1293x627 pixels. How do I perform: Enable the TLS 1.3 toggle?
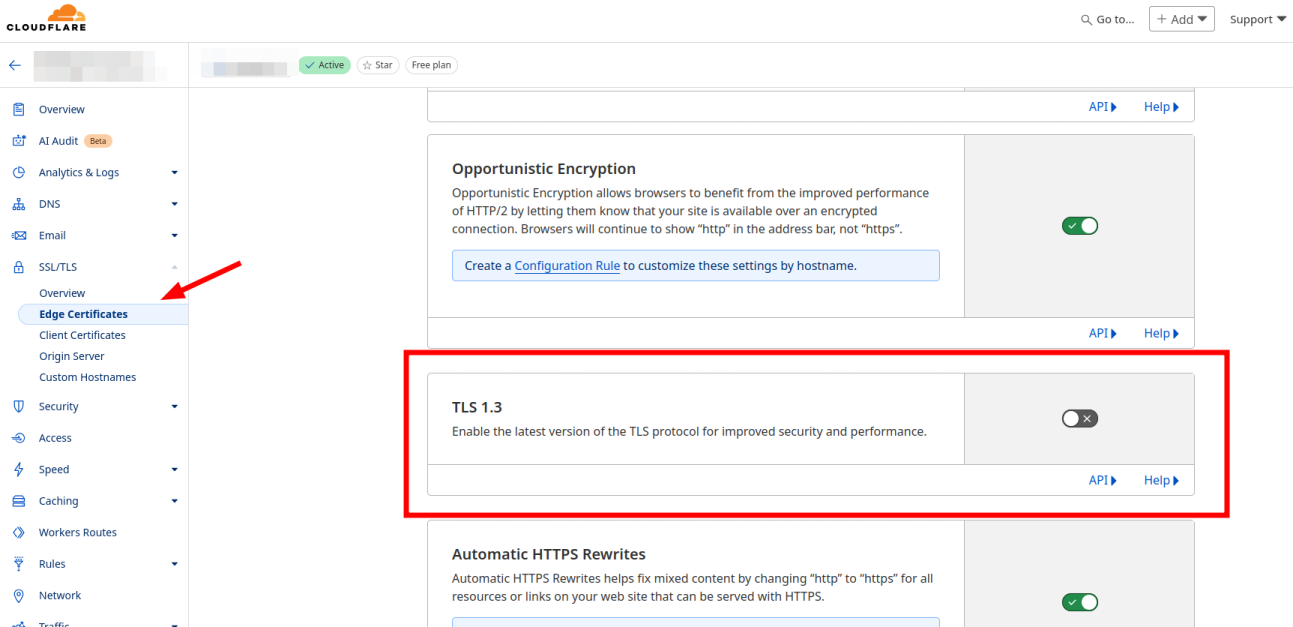[x=1080, y=419]
